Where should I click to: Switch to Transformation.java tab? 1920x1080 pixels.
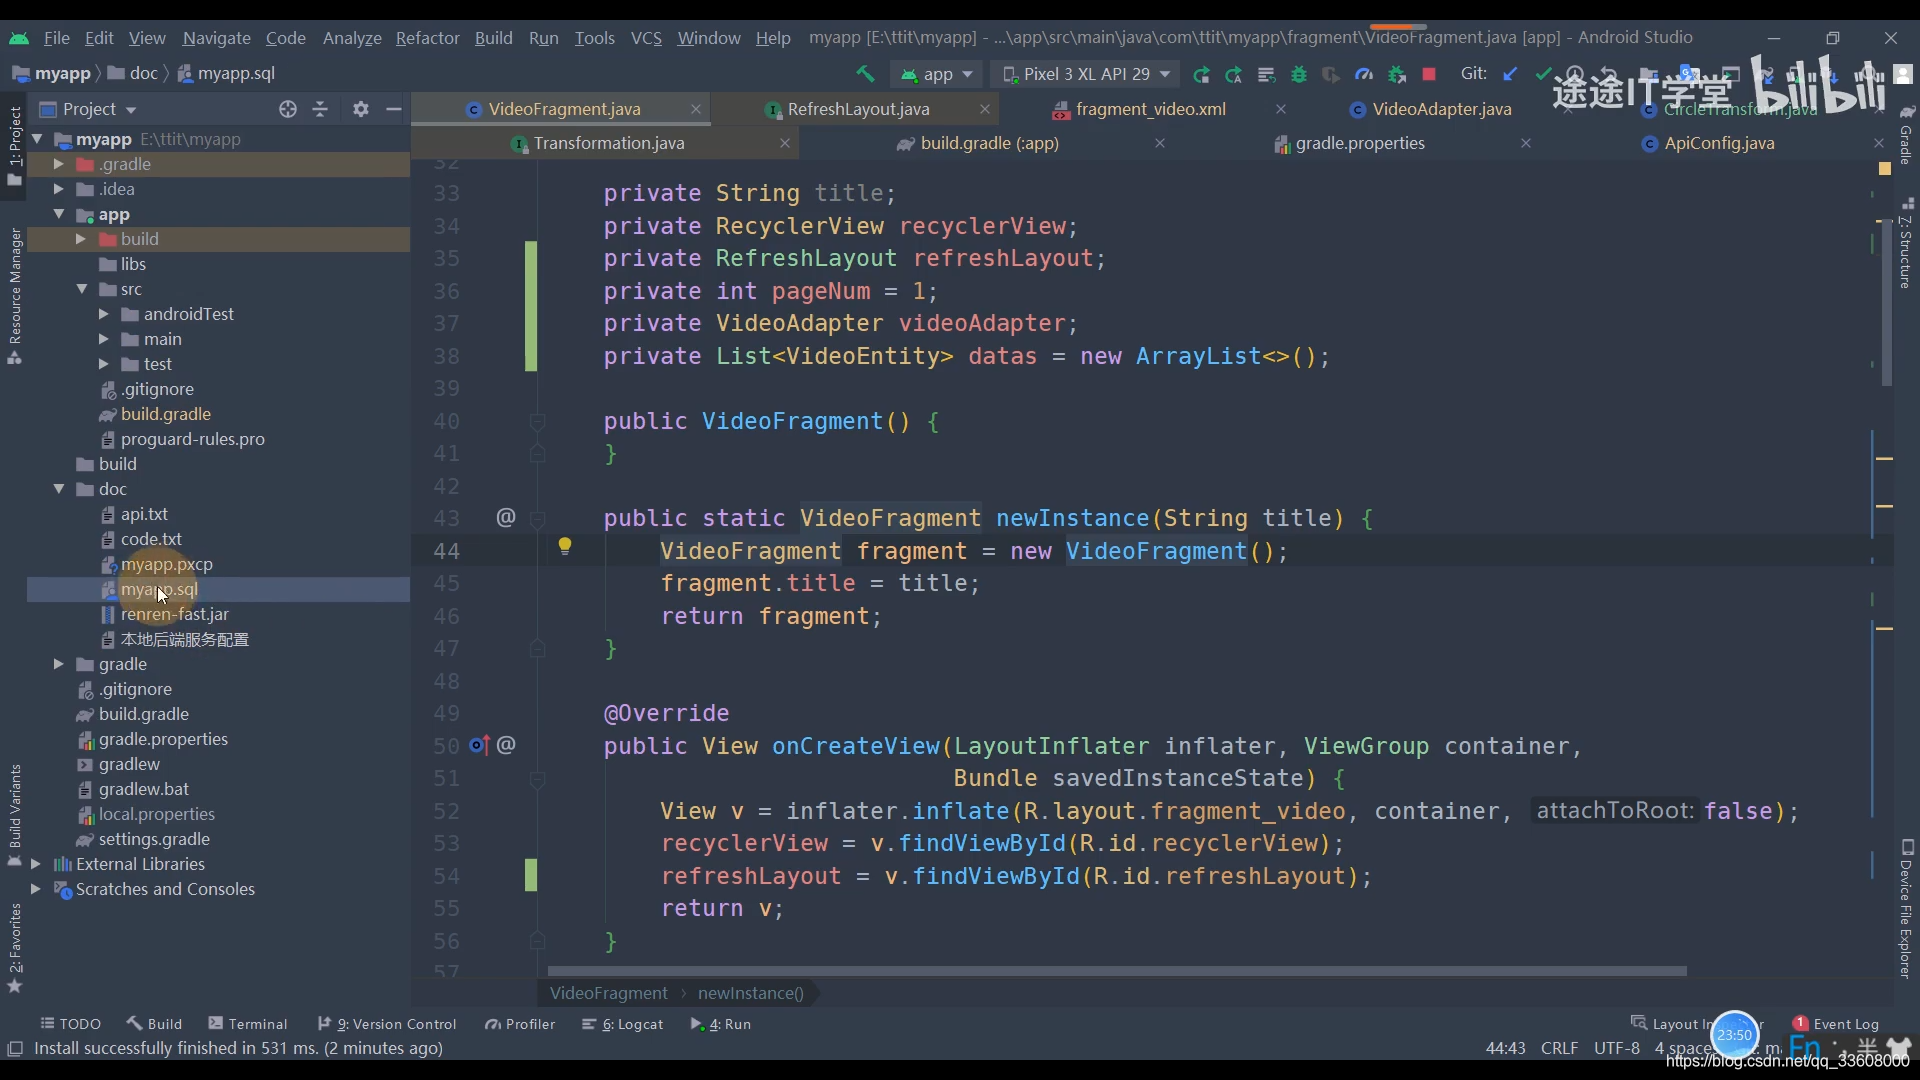click(x=608, y=143)
